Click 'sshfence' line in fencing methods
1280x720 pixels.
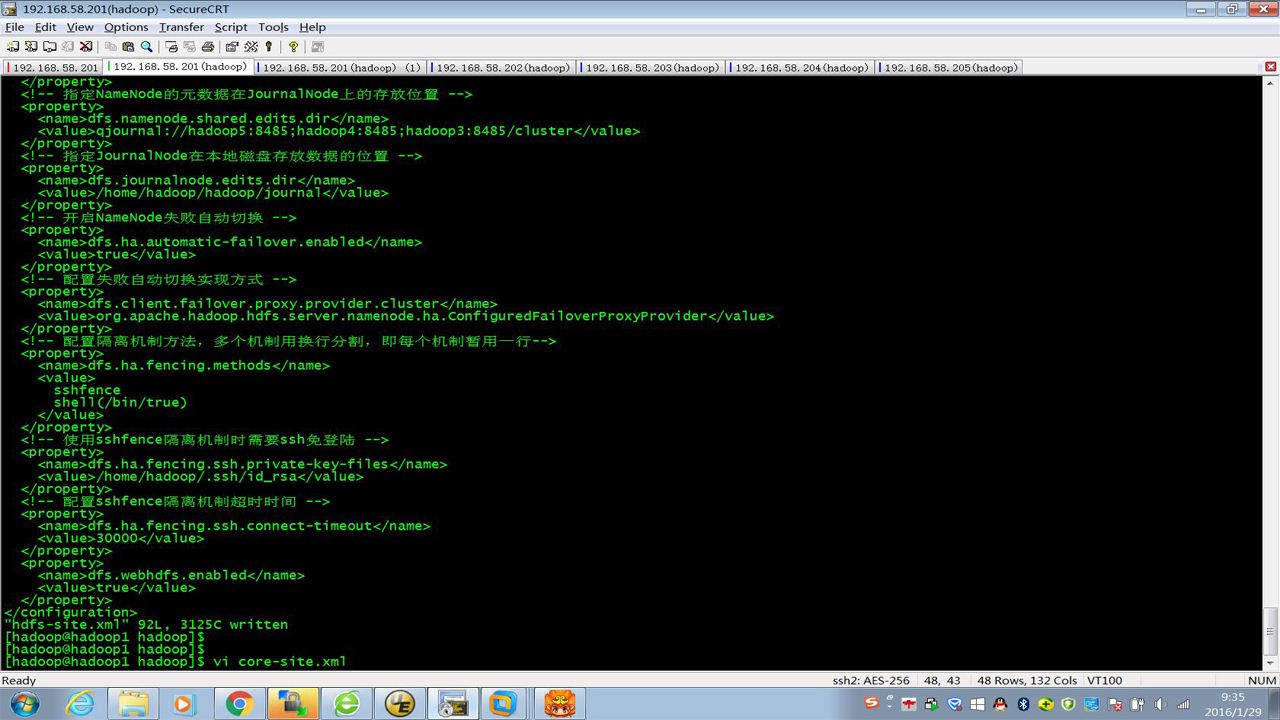pyautogui.click(x=87, y=391)
